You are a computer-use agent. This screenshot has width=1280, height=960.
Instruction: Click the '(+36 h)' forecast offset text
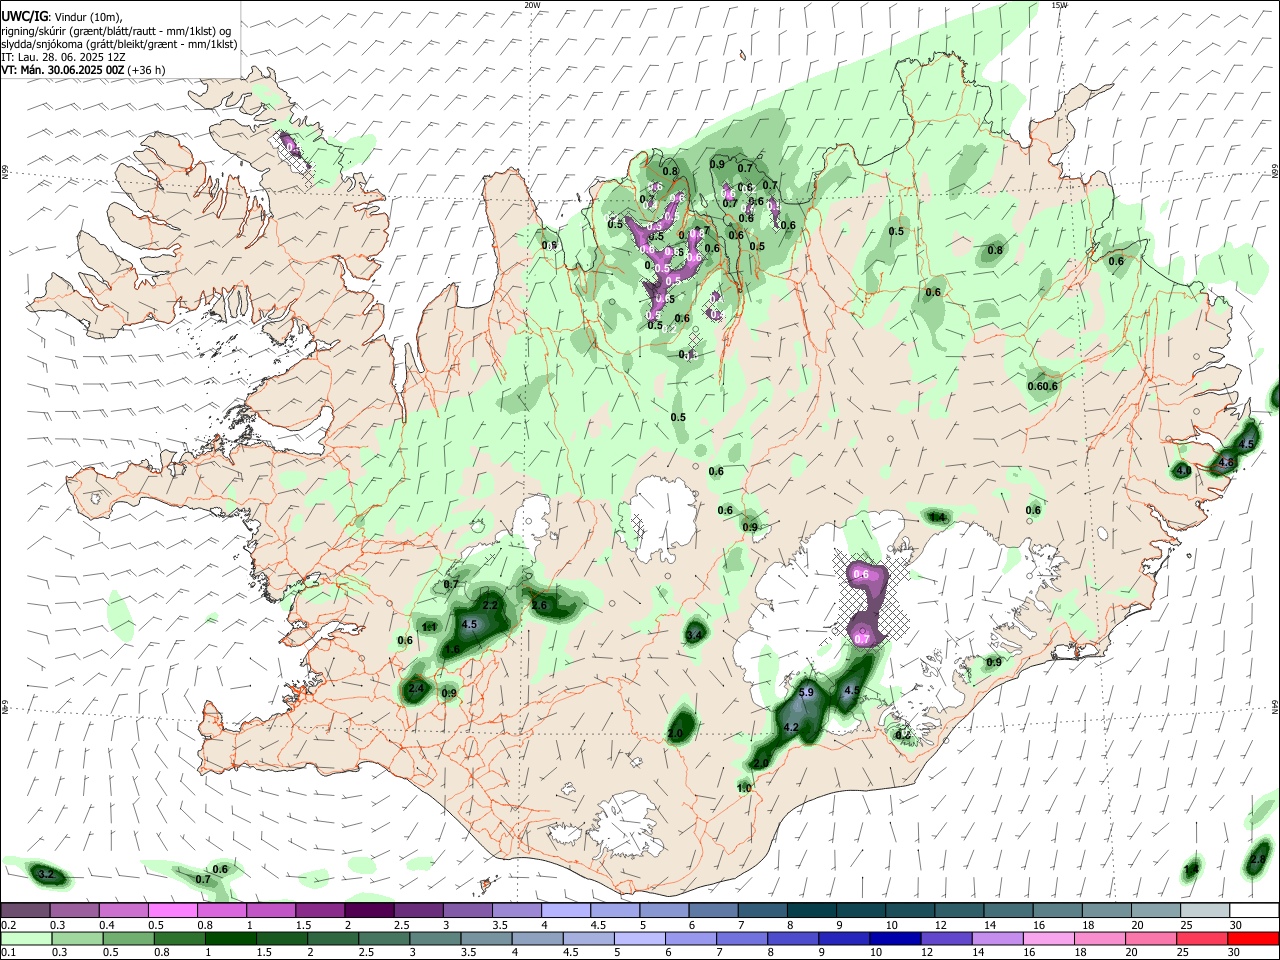(147, 70)
